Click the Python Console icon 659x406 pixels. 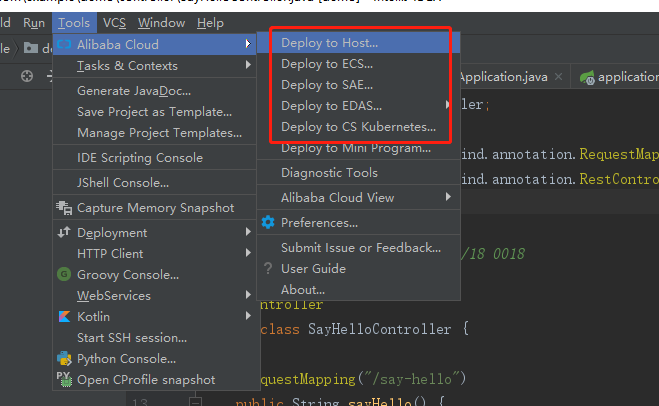click(x=64, y=359)
